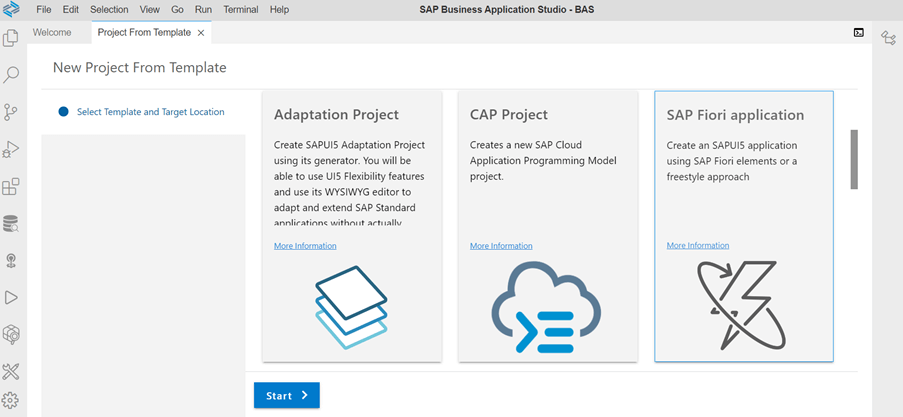Screen dimensions: 903x417
Task: Open the Explorer icon in activity bar
Action: pos(11,38)
